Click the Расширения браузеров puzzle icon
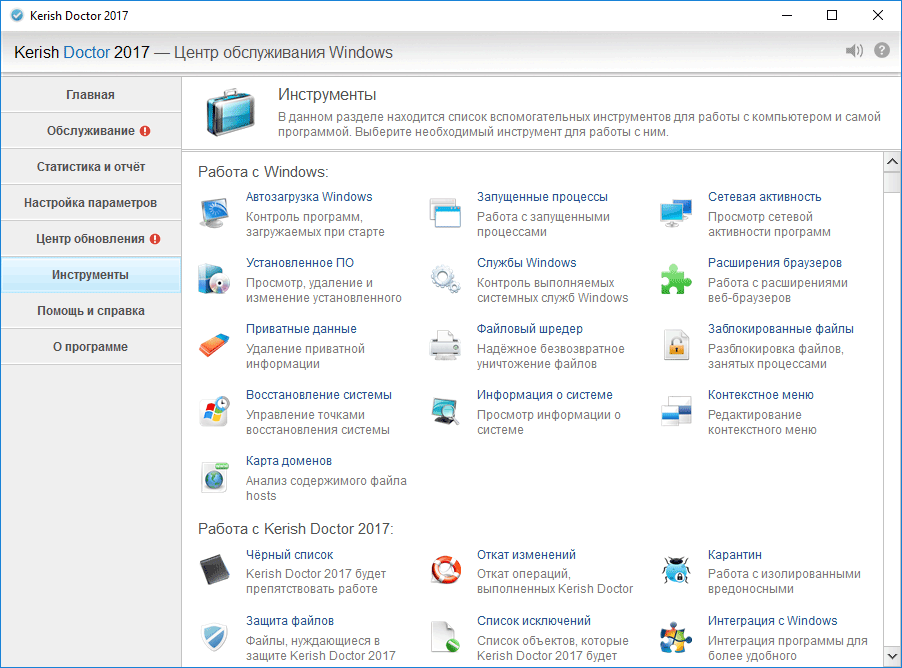Viewport: 902px width, 668px height. click(677, 279)
